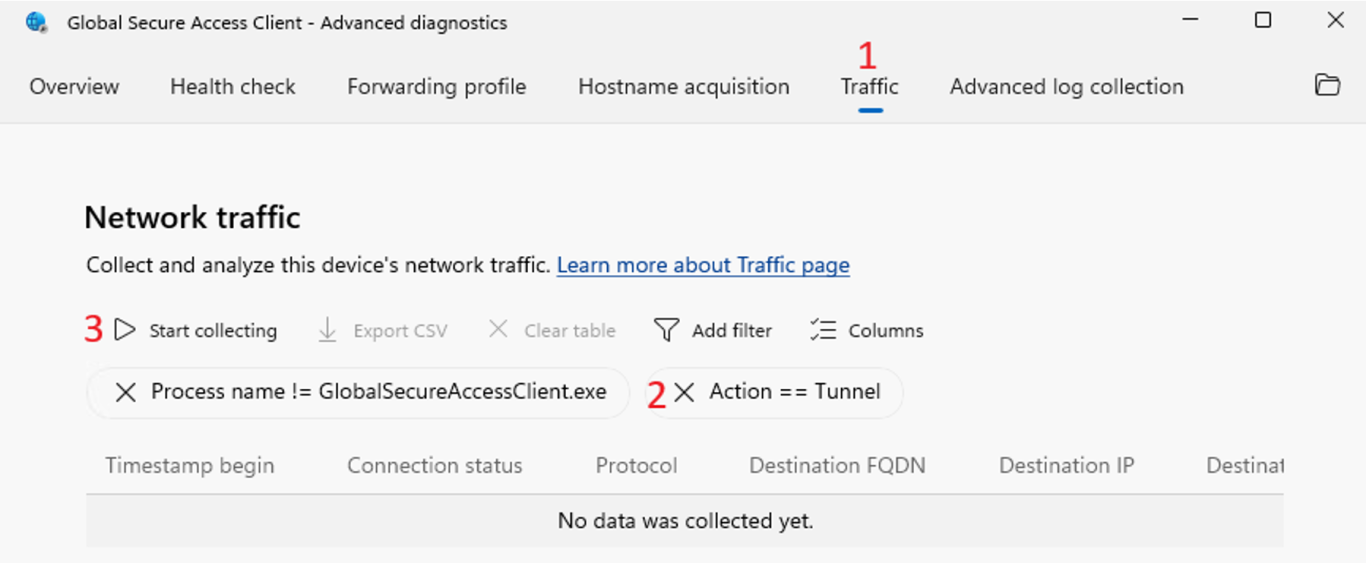Open the Advanced log collection tab
The image size is (1366, 563).
coord(1067,87)
